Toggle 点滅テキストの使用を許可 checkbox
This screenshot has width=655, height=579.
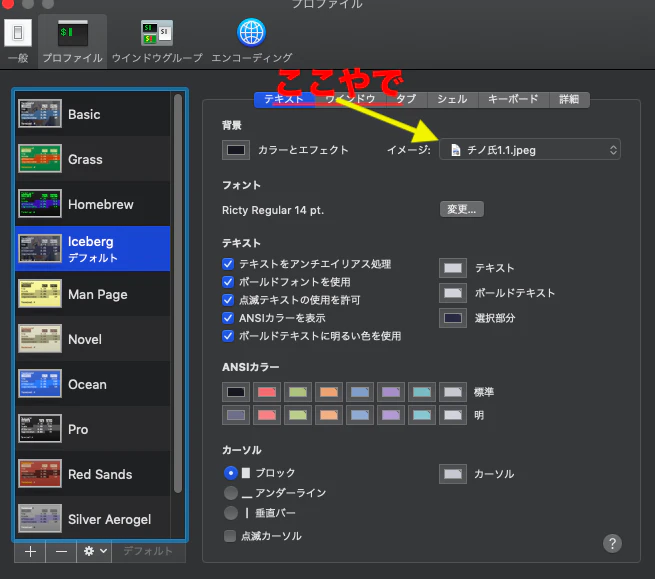(228, 300)
